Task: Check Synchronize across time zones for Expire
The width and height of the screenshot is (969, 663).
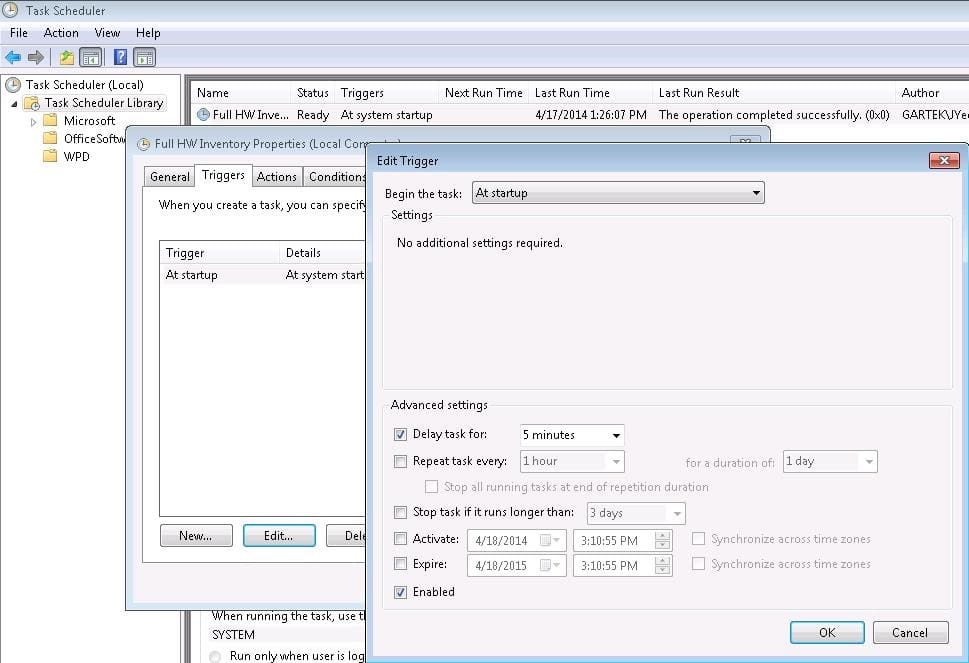Action: pyautogui.click(x=698, y=564)
